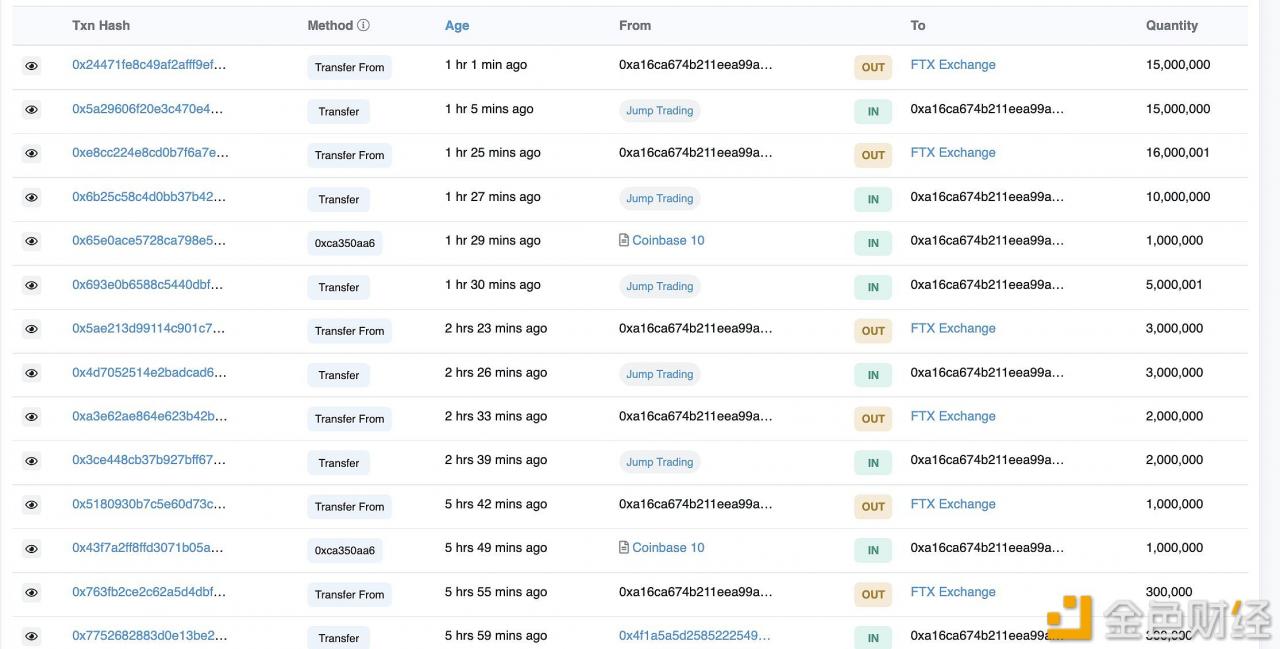Go to transaction 0x65e0ace5728ca798e5
1280x649 pixels.
click(x=149, y=241)
